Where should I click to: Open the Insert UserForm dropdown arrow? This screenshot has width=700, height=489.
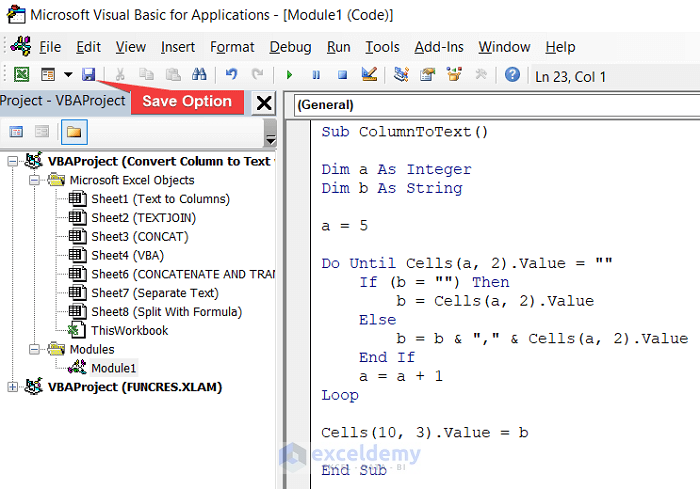click(67, 75)
